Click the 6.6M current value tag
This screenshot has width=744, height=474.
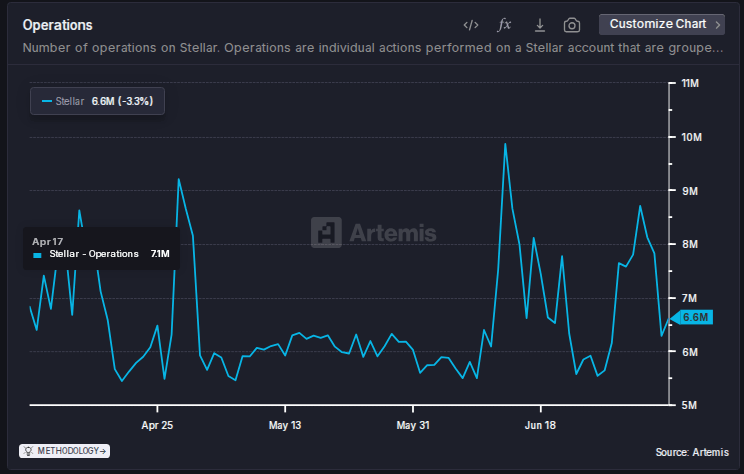693,317
